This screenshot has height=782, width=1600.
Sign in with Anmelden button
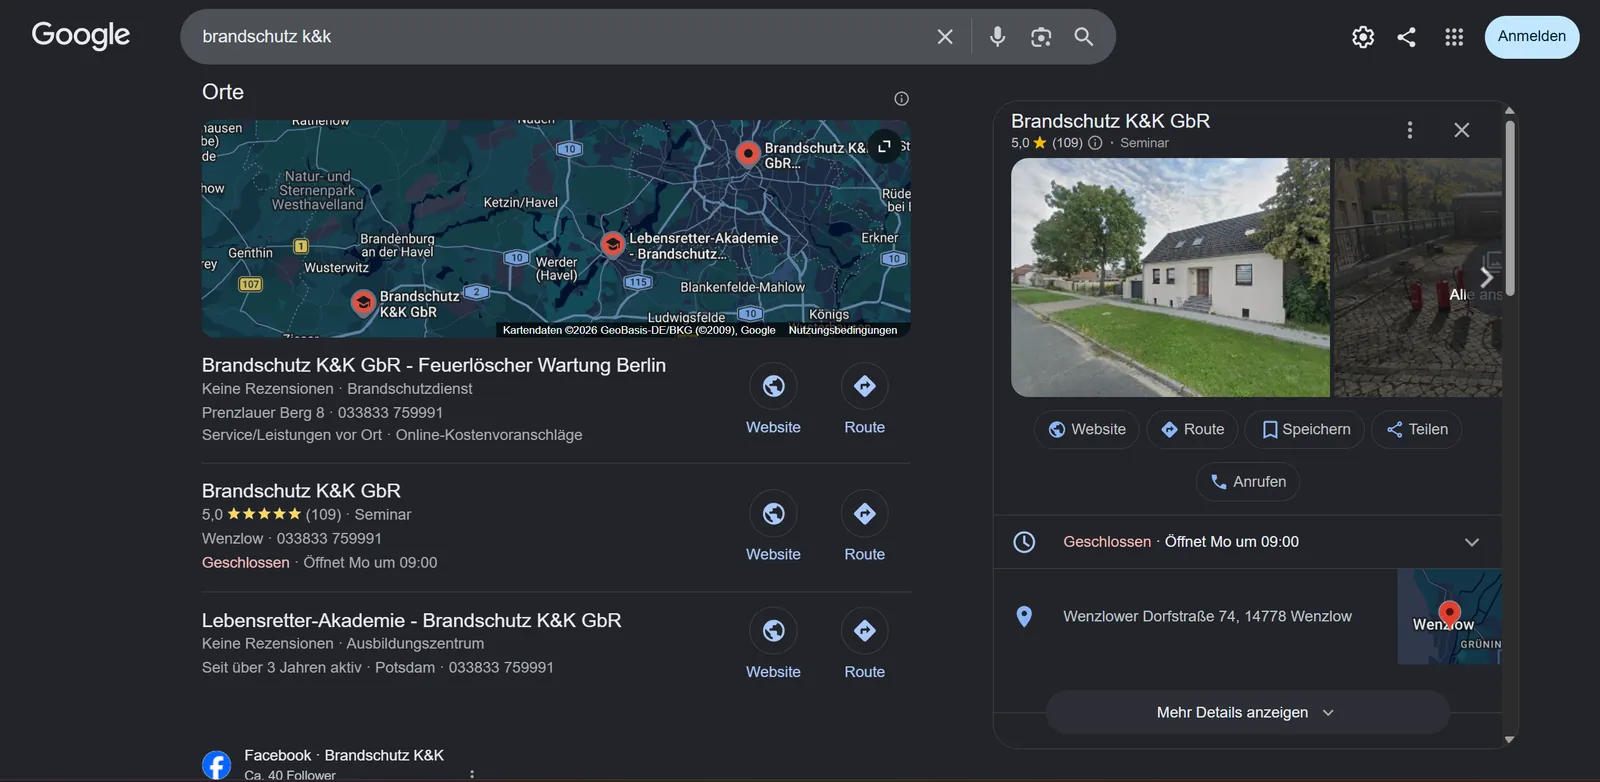pyautogui.click(x=1532, y=37)
